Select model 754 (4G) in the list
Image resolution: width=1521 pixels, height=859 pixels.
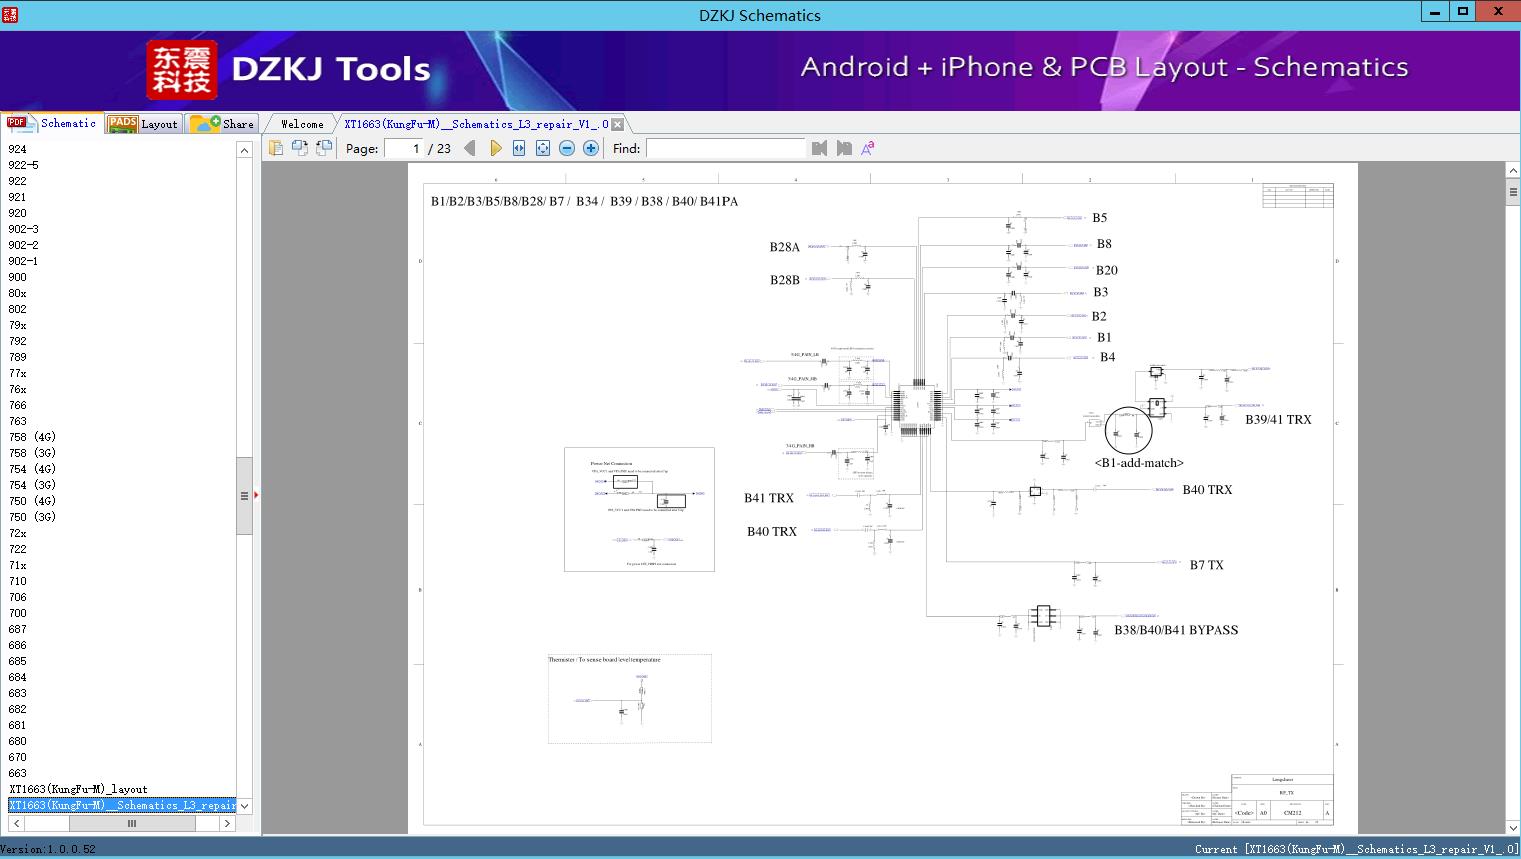(x=32, y=469)
